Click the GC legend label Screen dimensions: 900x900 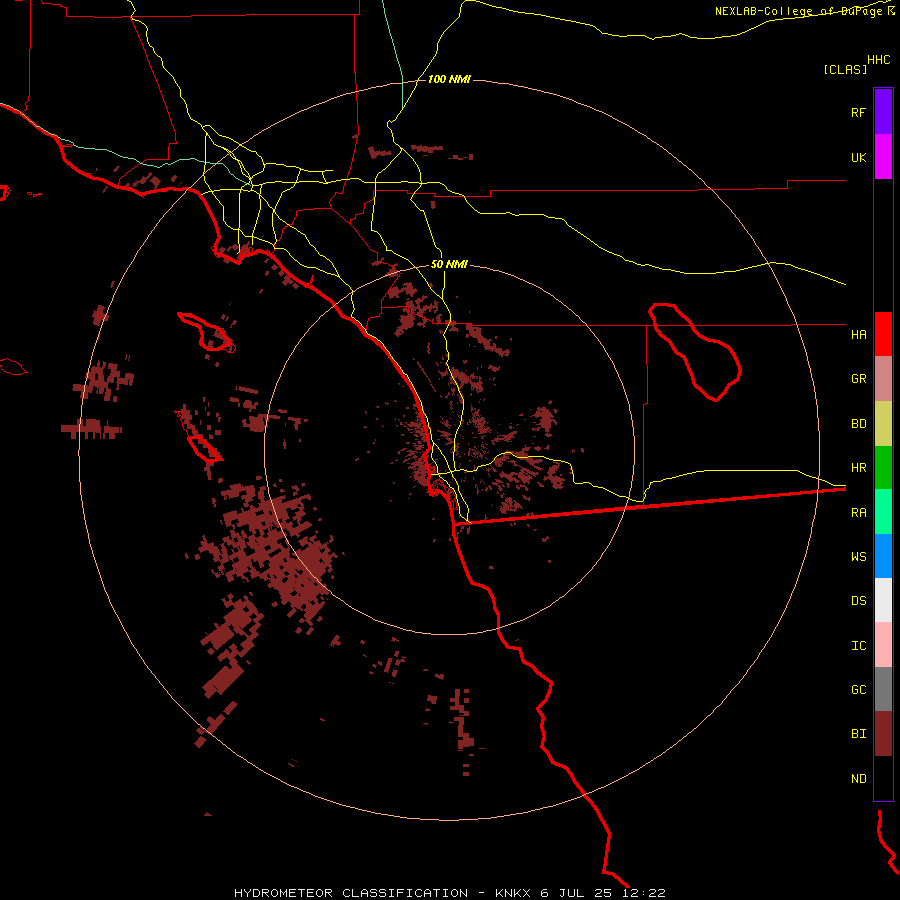coord(858,690)
